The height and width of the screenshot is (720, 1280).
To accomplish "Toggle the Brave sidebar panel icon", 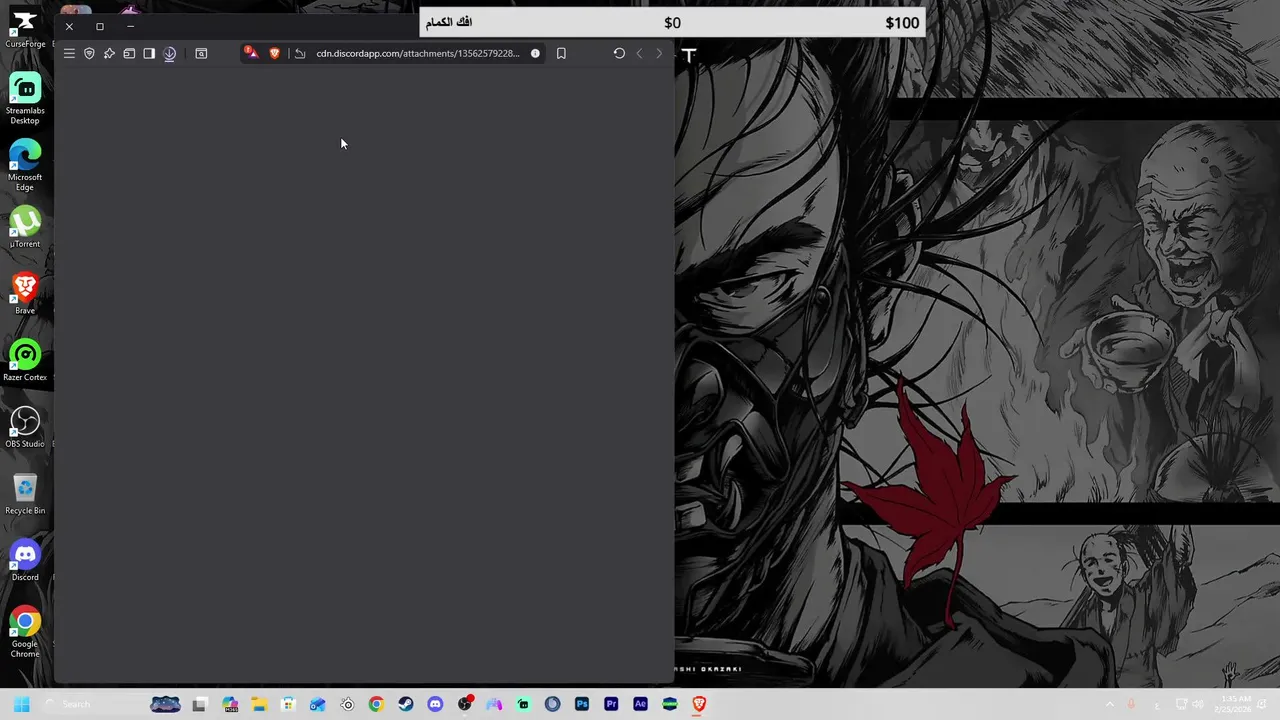I will click(149, 53).
